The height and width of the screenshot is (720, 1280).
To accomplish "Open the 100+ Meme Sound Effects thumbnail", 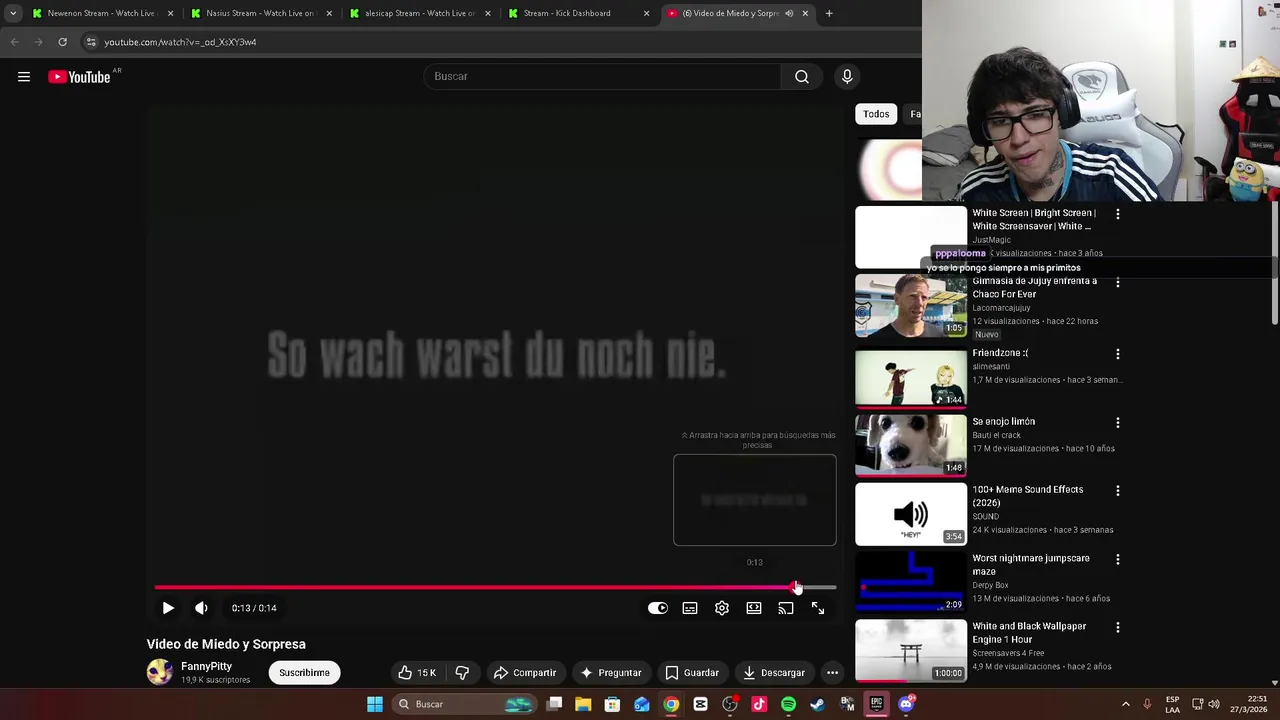I will click(x=911, y=514).
